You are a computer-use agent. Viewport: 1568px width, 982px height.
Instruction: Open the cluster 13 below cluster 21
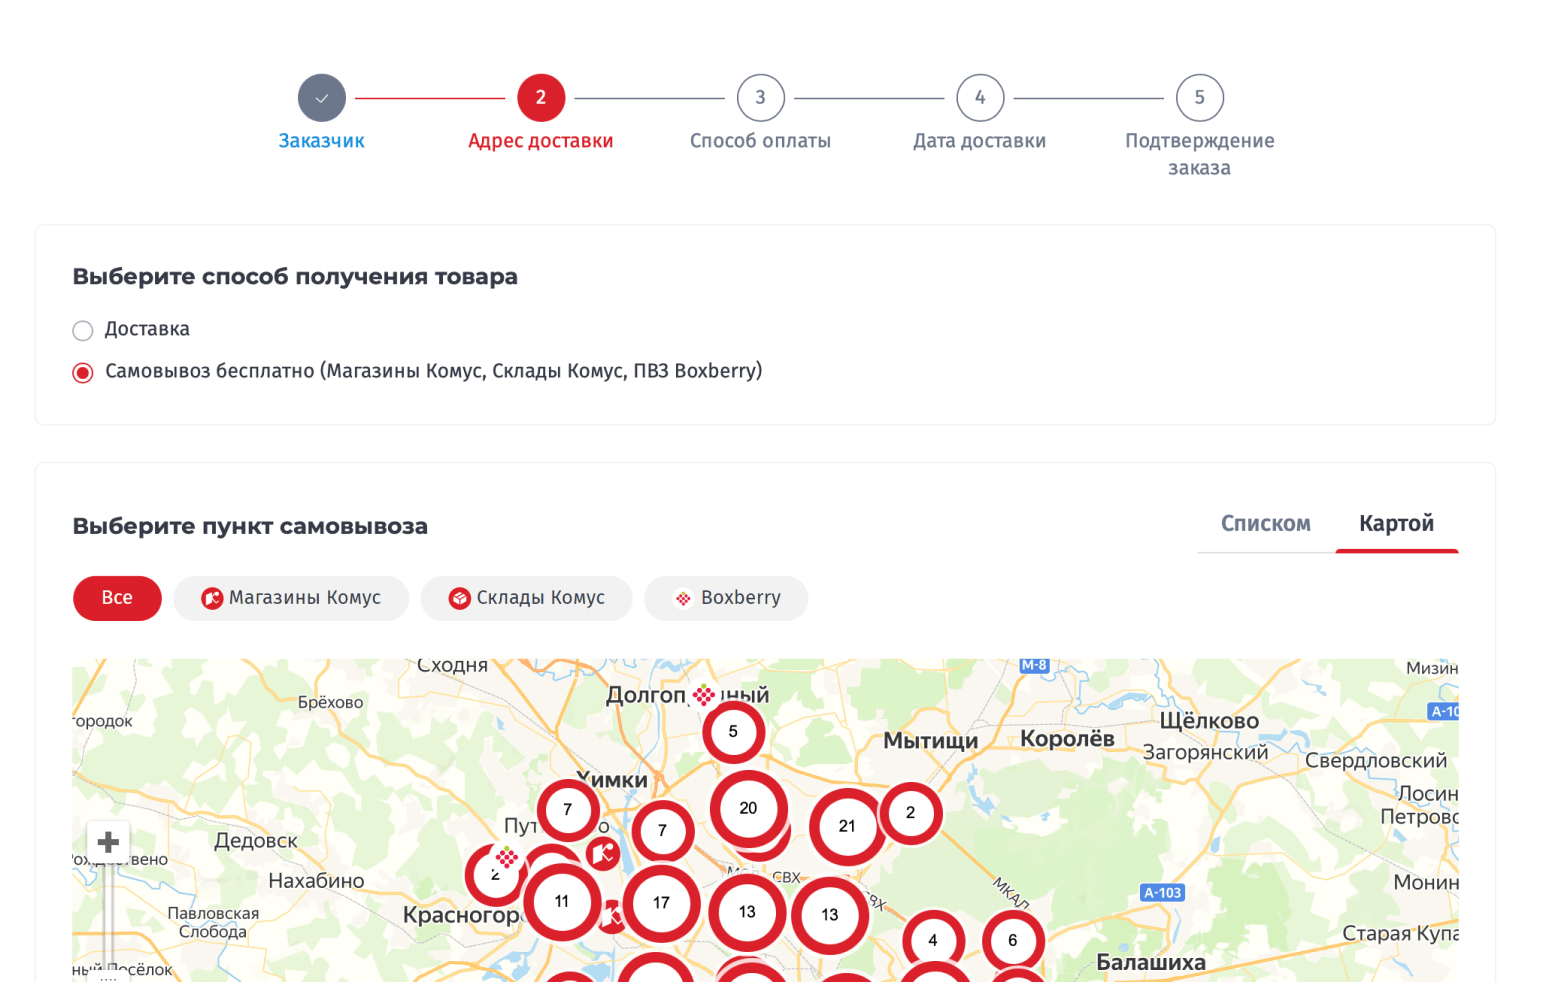pos(830,915)
